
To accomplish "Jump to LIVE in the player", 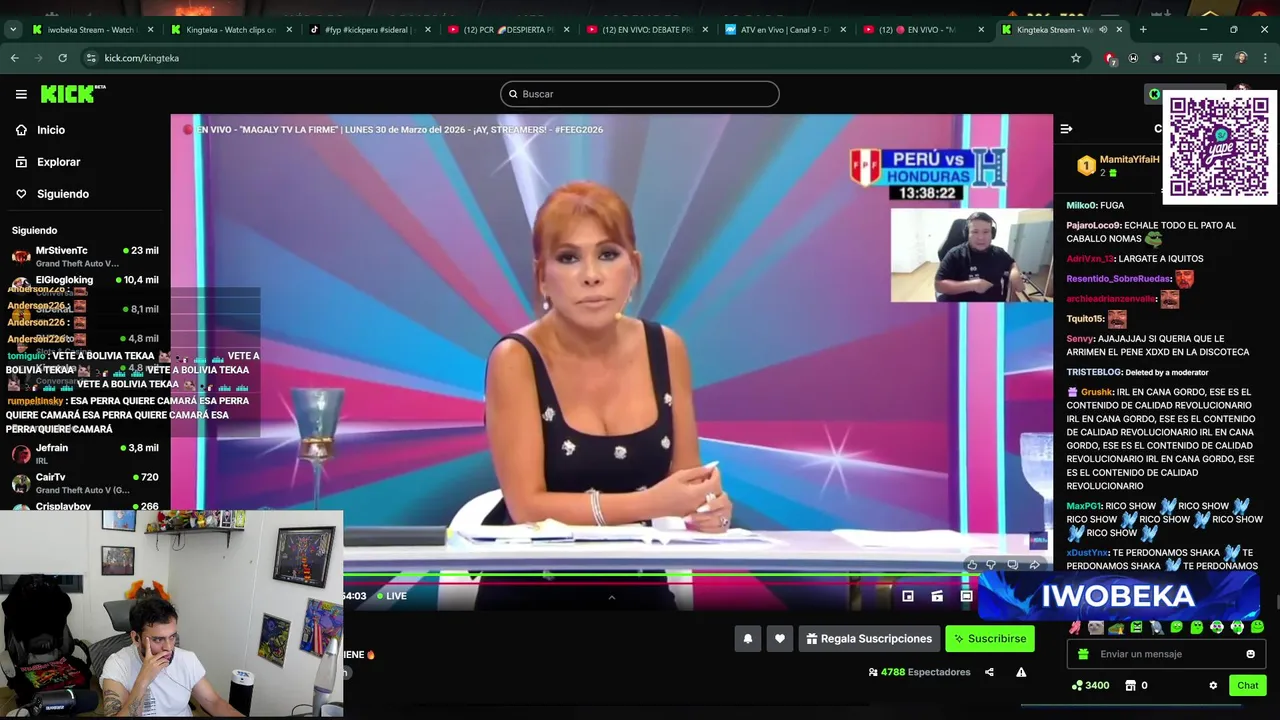I will coord(392,596).
